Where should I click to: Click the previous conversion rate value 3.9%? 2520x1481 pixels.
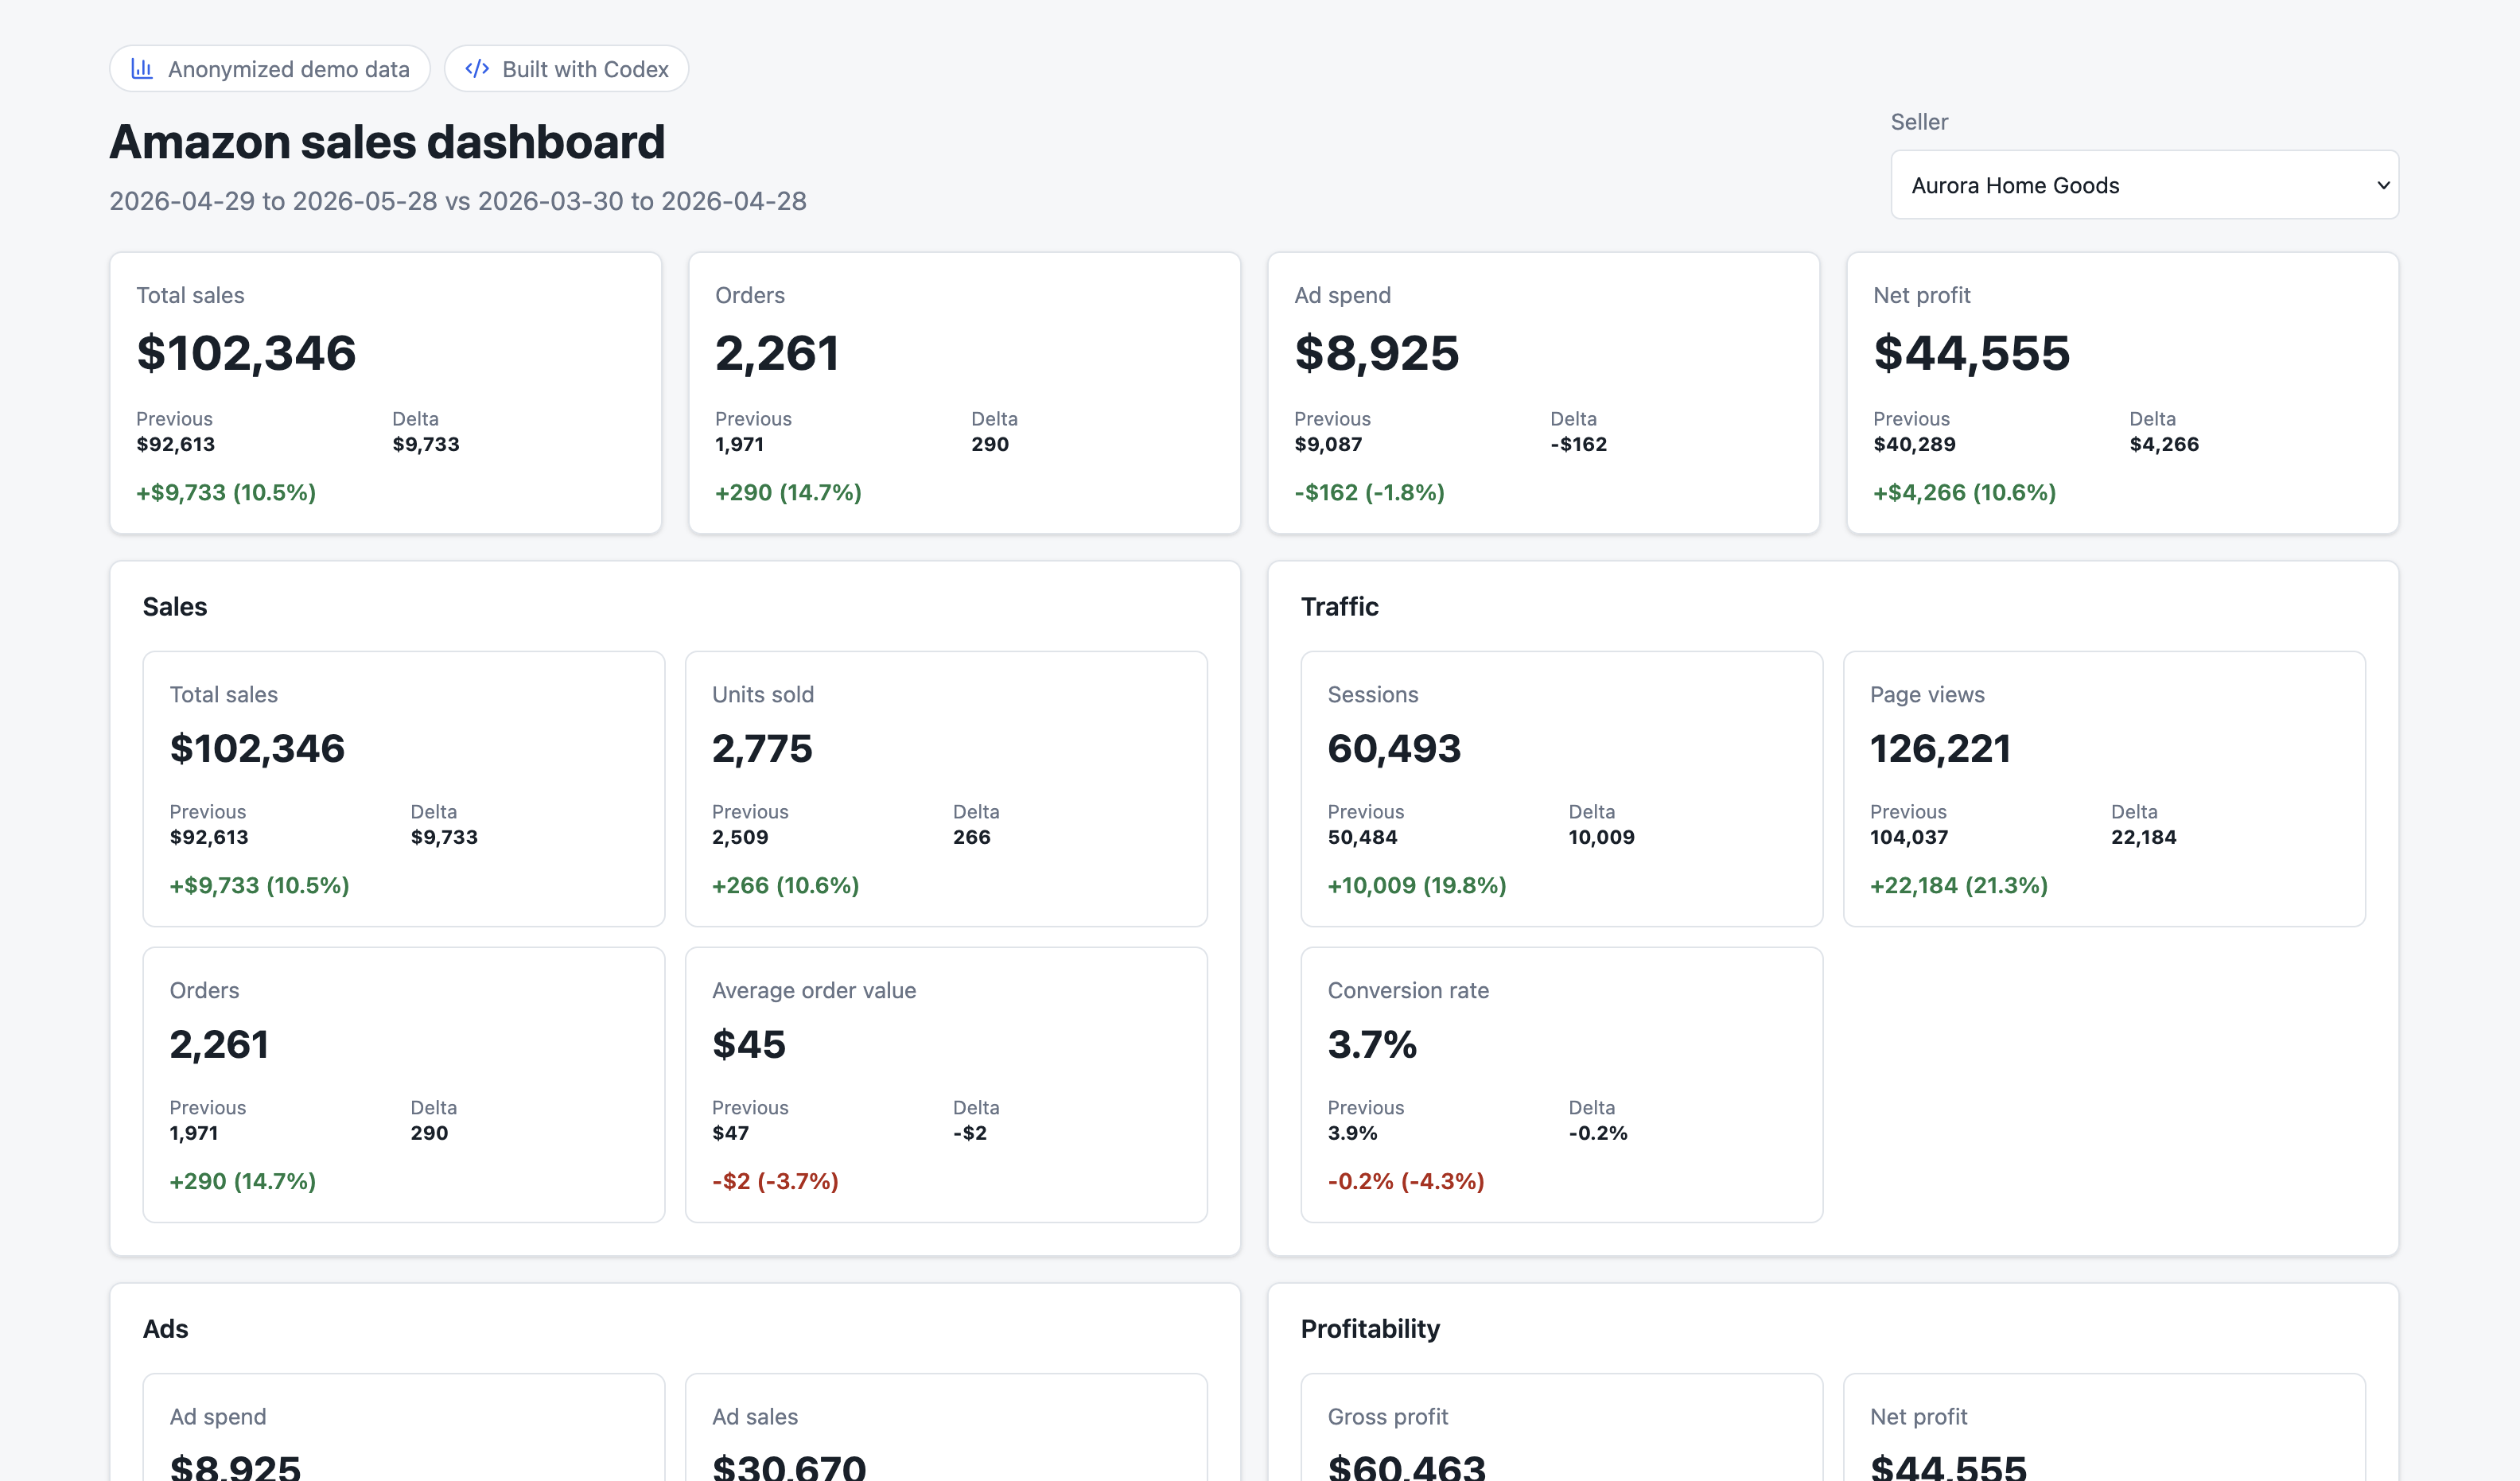click(x=1352, y=1133)
